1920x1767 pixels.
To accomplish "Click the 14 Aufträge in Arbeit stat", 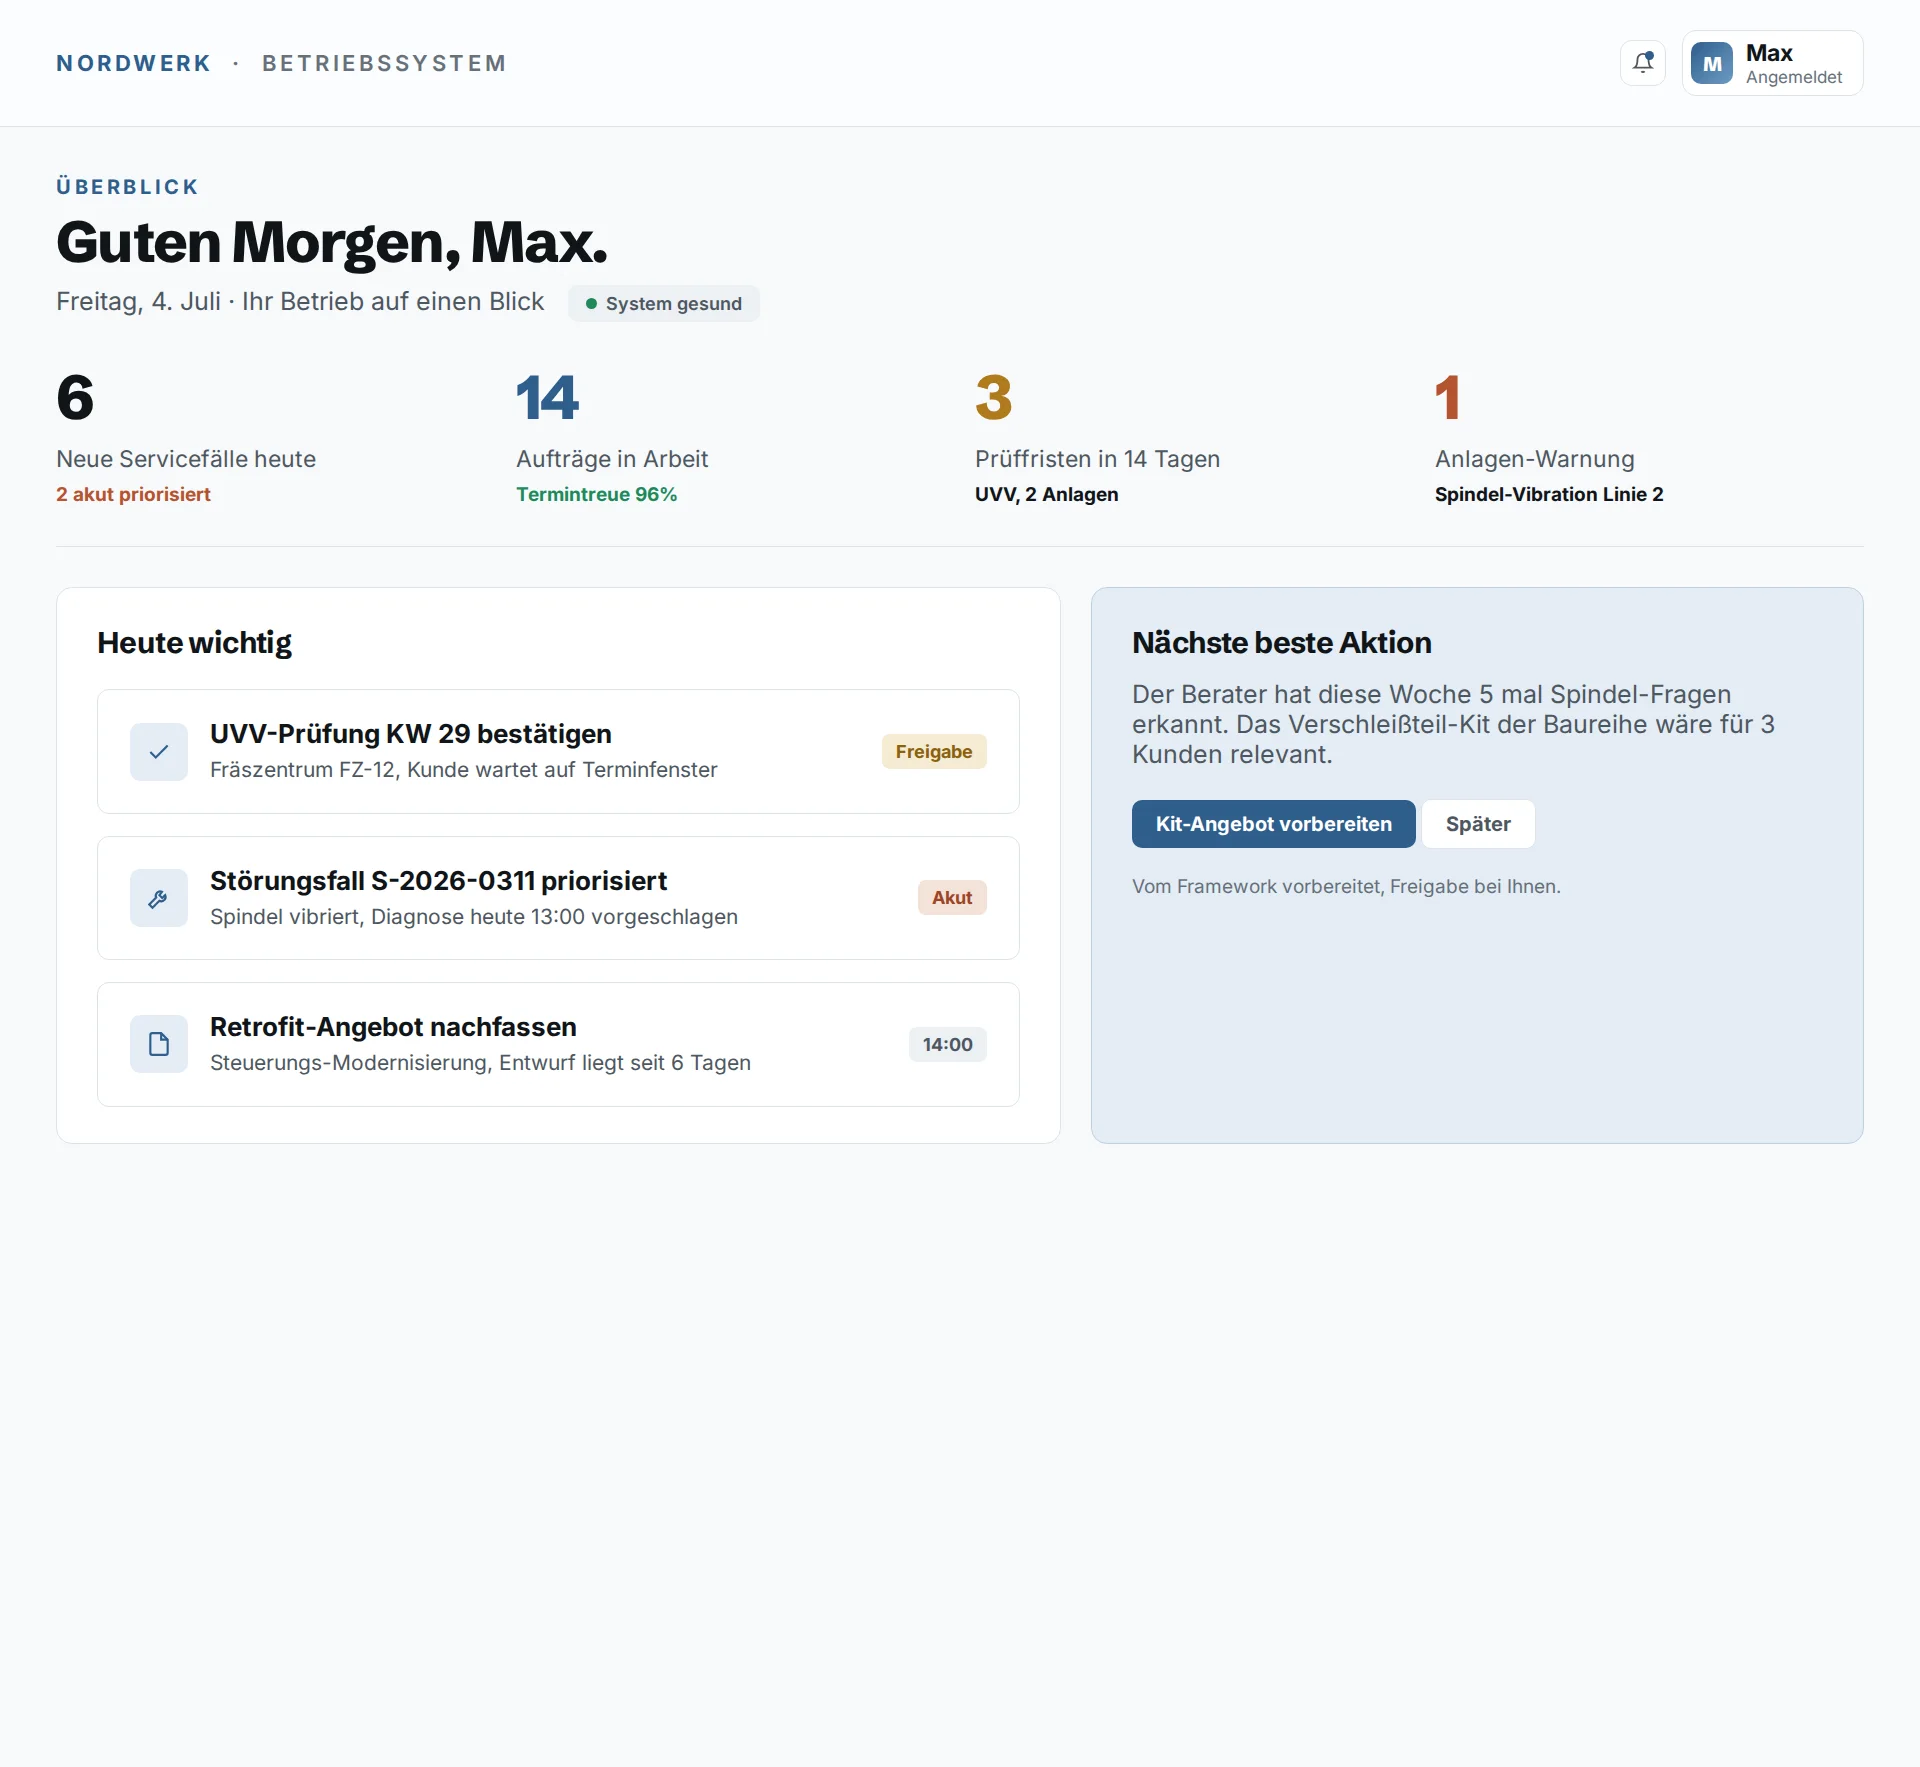I will [612, 437].
